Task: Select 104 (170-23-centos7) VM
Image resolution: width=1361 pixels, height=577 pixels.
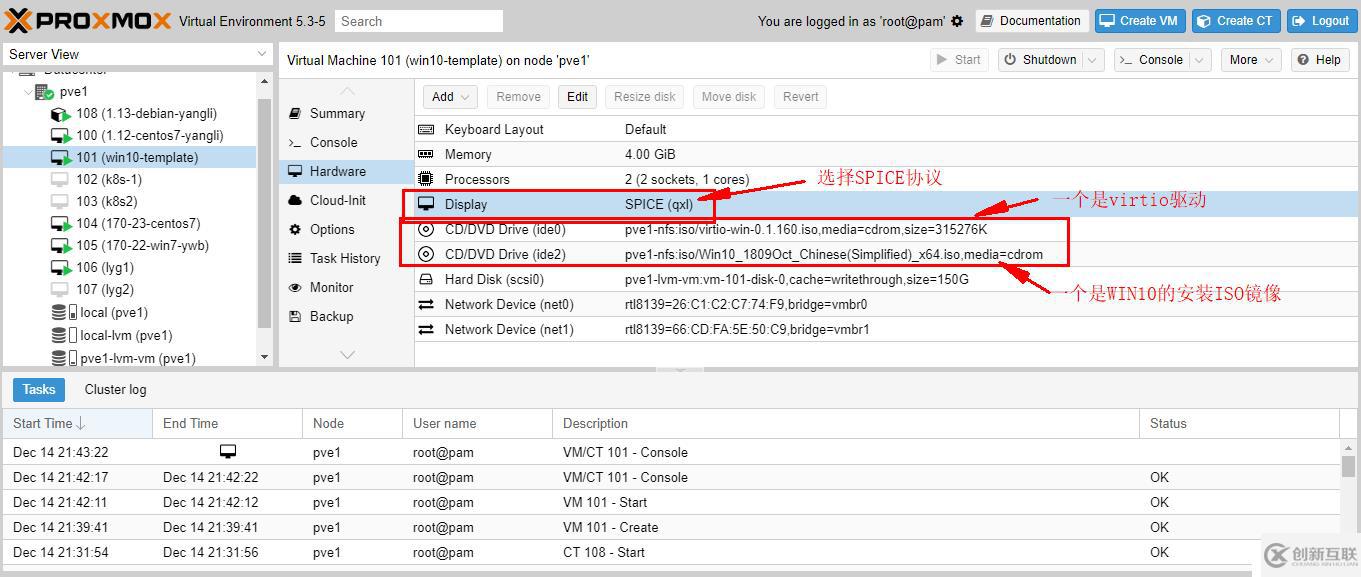Action: (129, 224)
